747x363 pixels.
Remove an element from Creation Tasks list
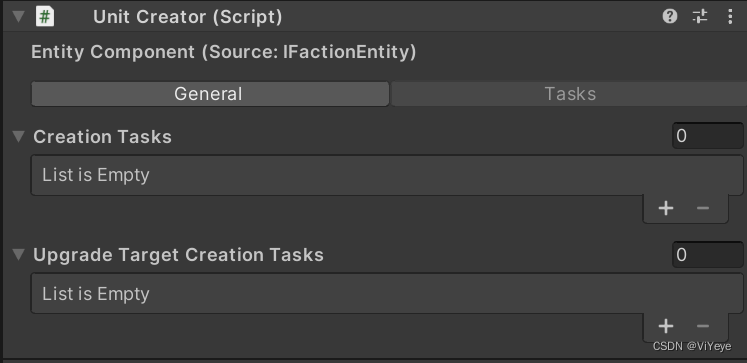tap(703, 208)
